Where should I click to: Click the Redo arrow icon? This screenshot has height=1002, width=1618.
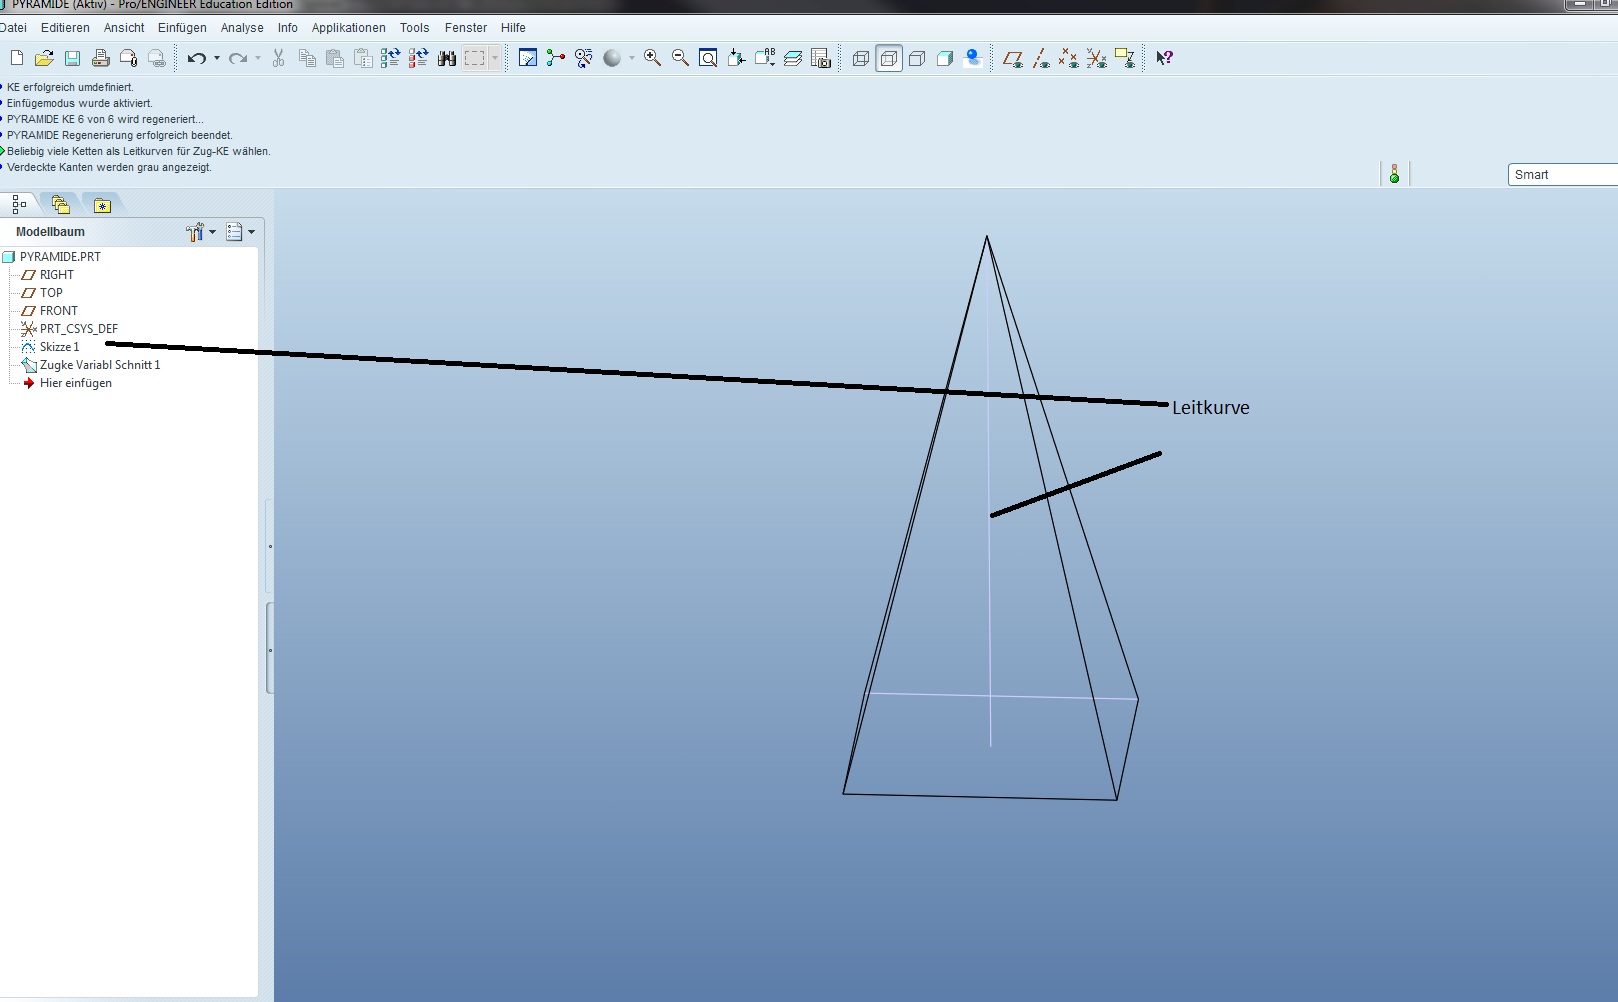tap(237, 58)
